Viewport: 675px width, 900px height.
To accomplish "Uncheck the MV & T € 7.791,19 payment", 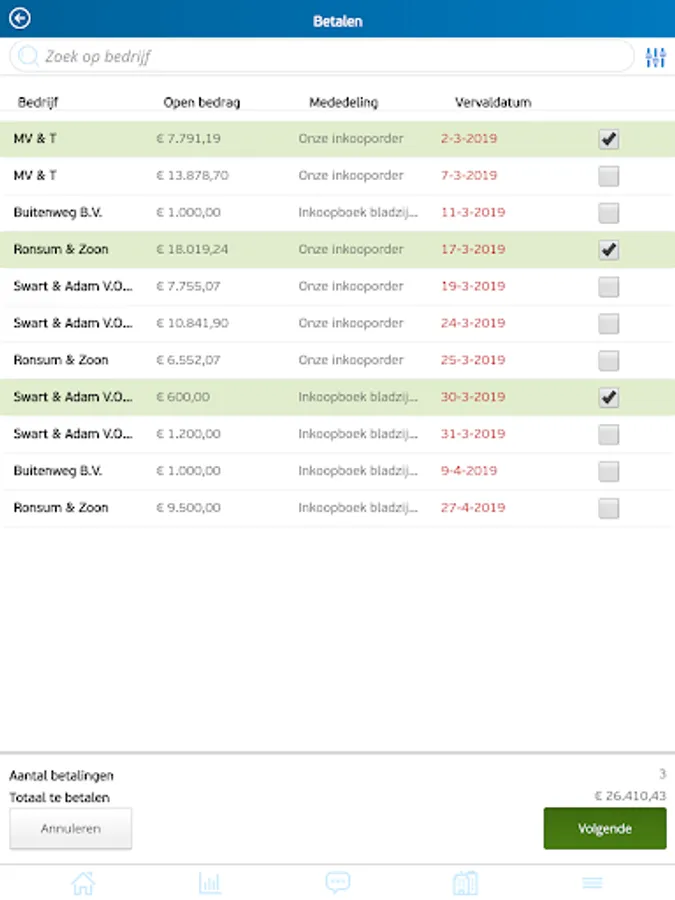I will (x=608, y=140).
